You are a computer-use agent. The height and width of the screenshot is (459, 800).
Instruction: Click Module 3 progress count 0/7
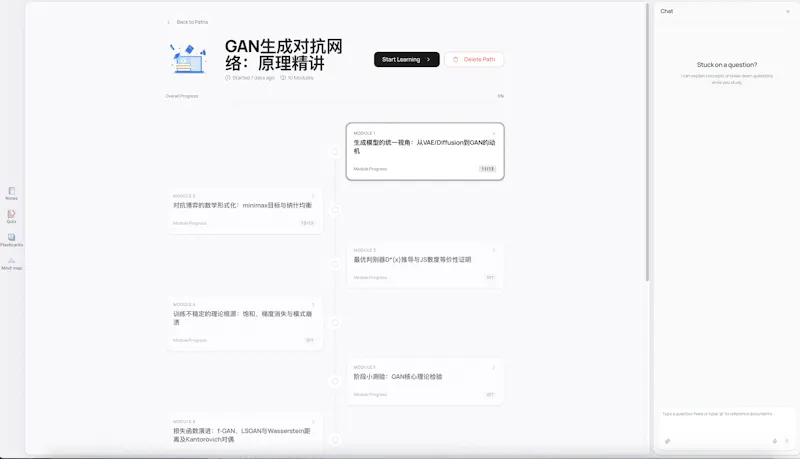click(x=490, y=277)
